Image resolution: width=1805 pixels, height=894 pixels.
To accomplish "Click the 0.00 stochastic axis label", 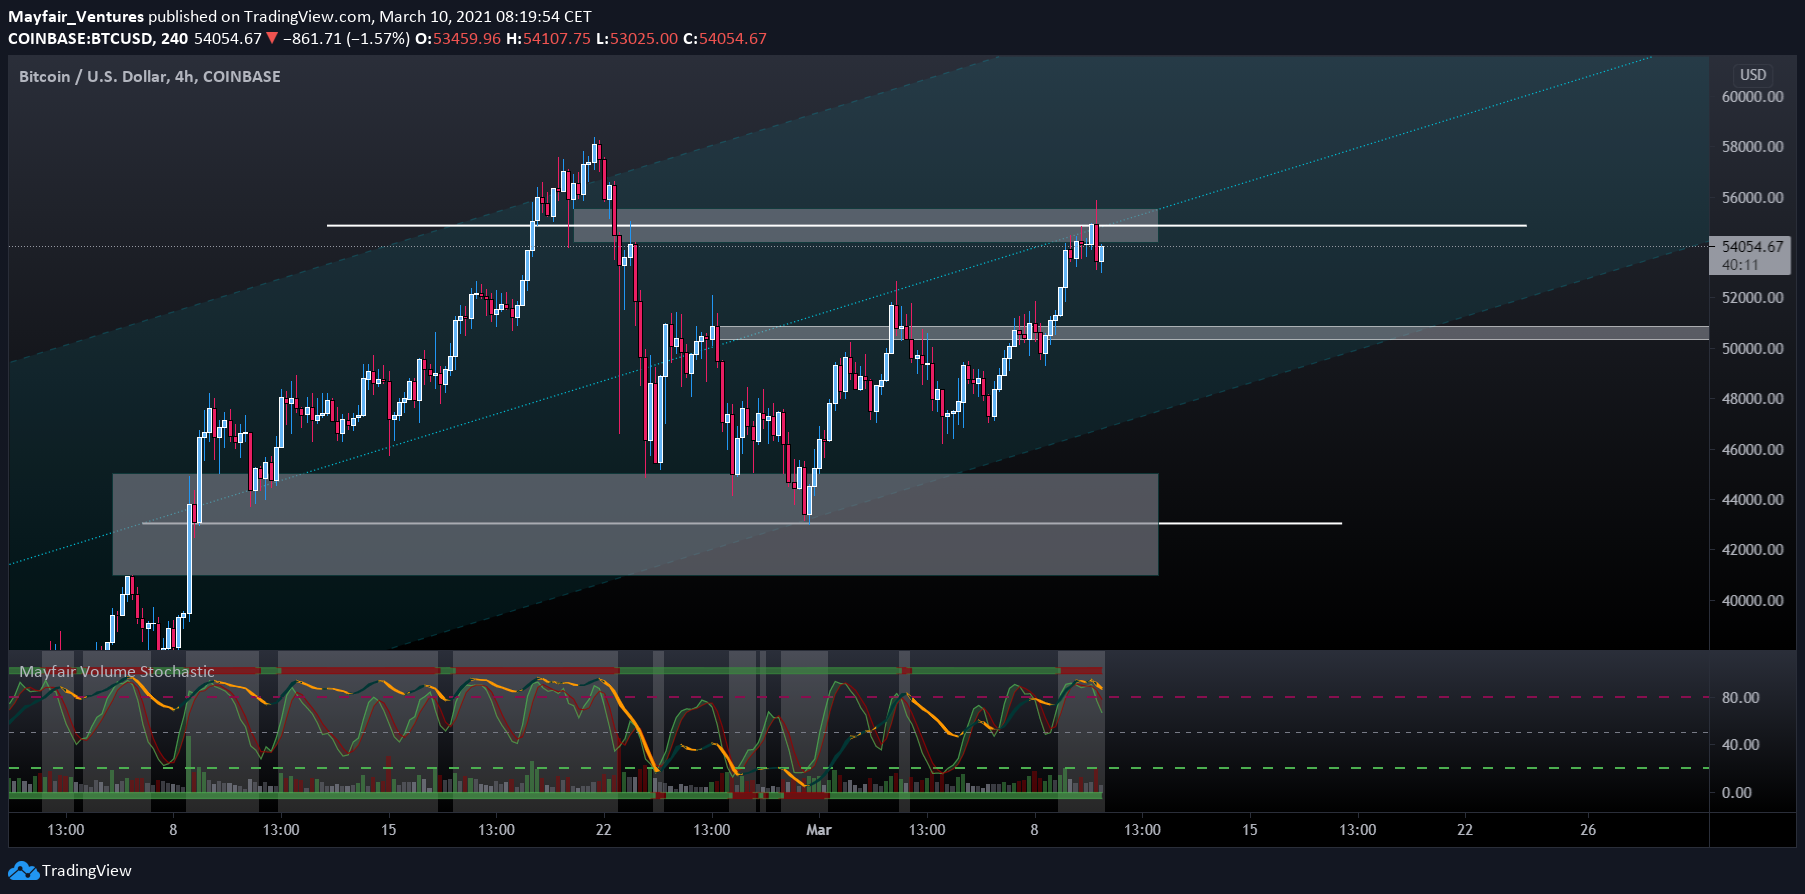I will (1736, 792).
